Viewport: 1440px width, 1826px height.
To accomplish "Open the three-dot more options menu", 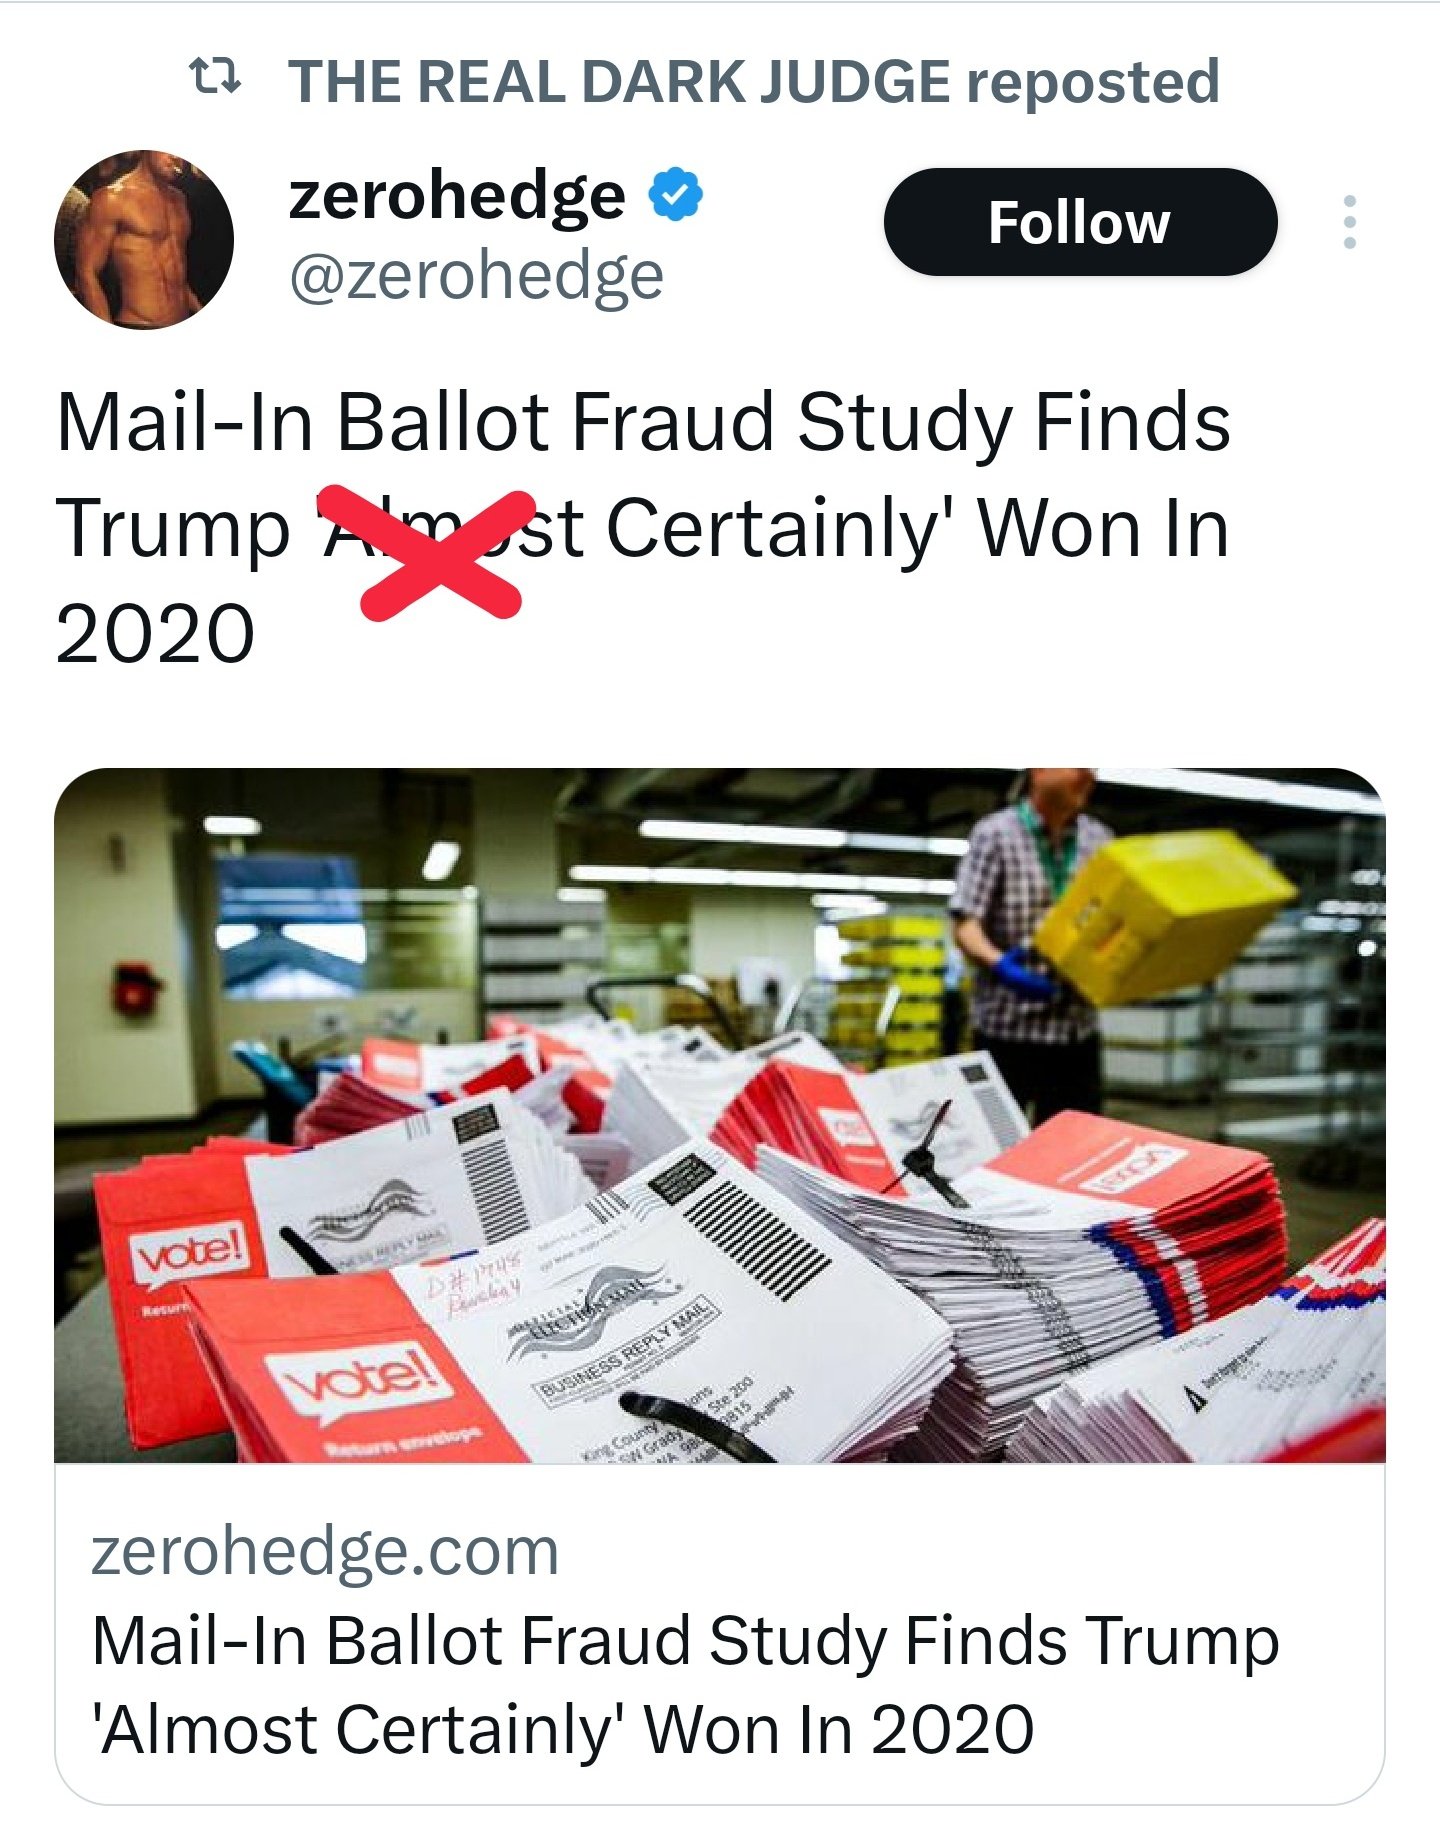I will (x=1349, y=222).
